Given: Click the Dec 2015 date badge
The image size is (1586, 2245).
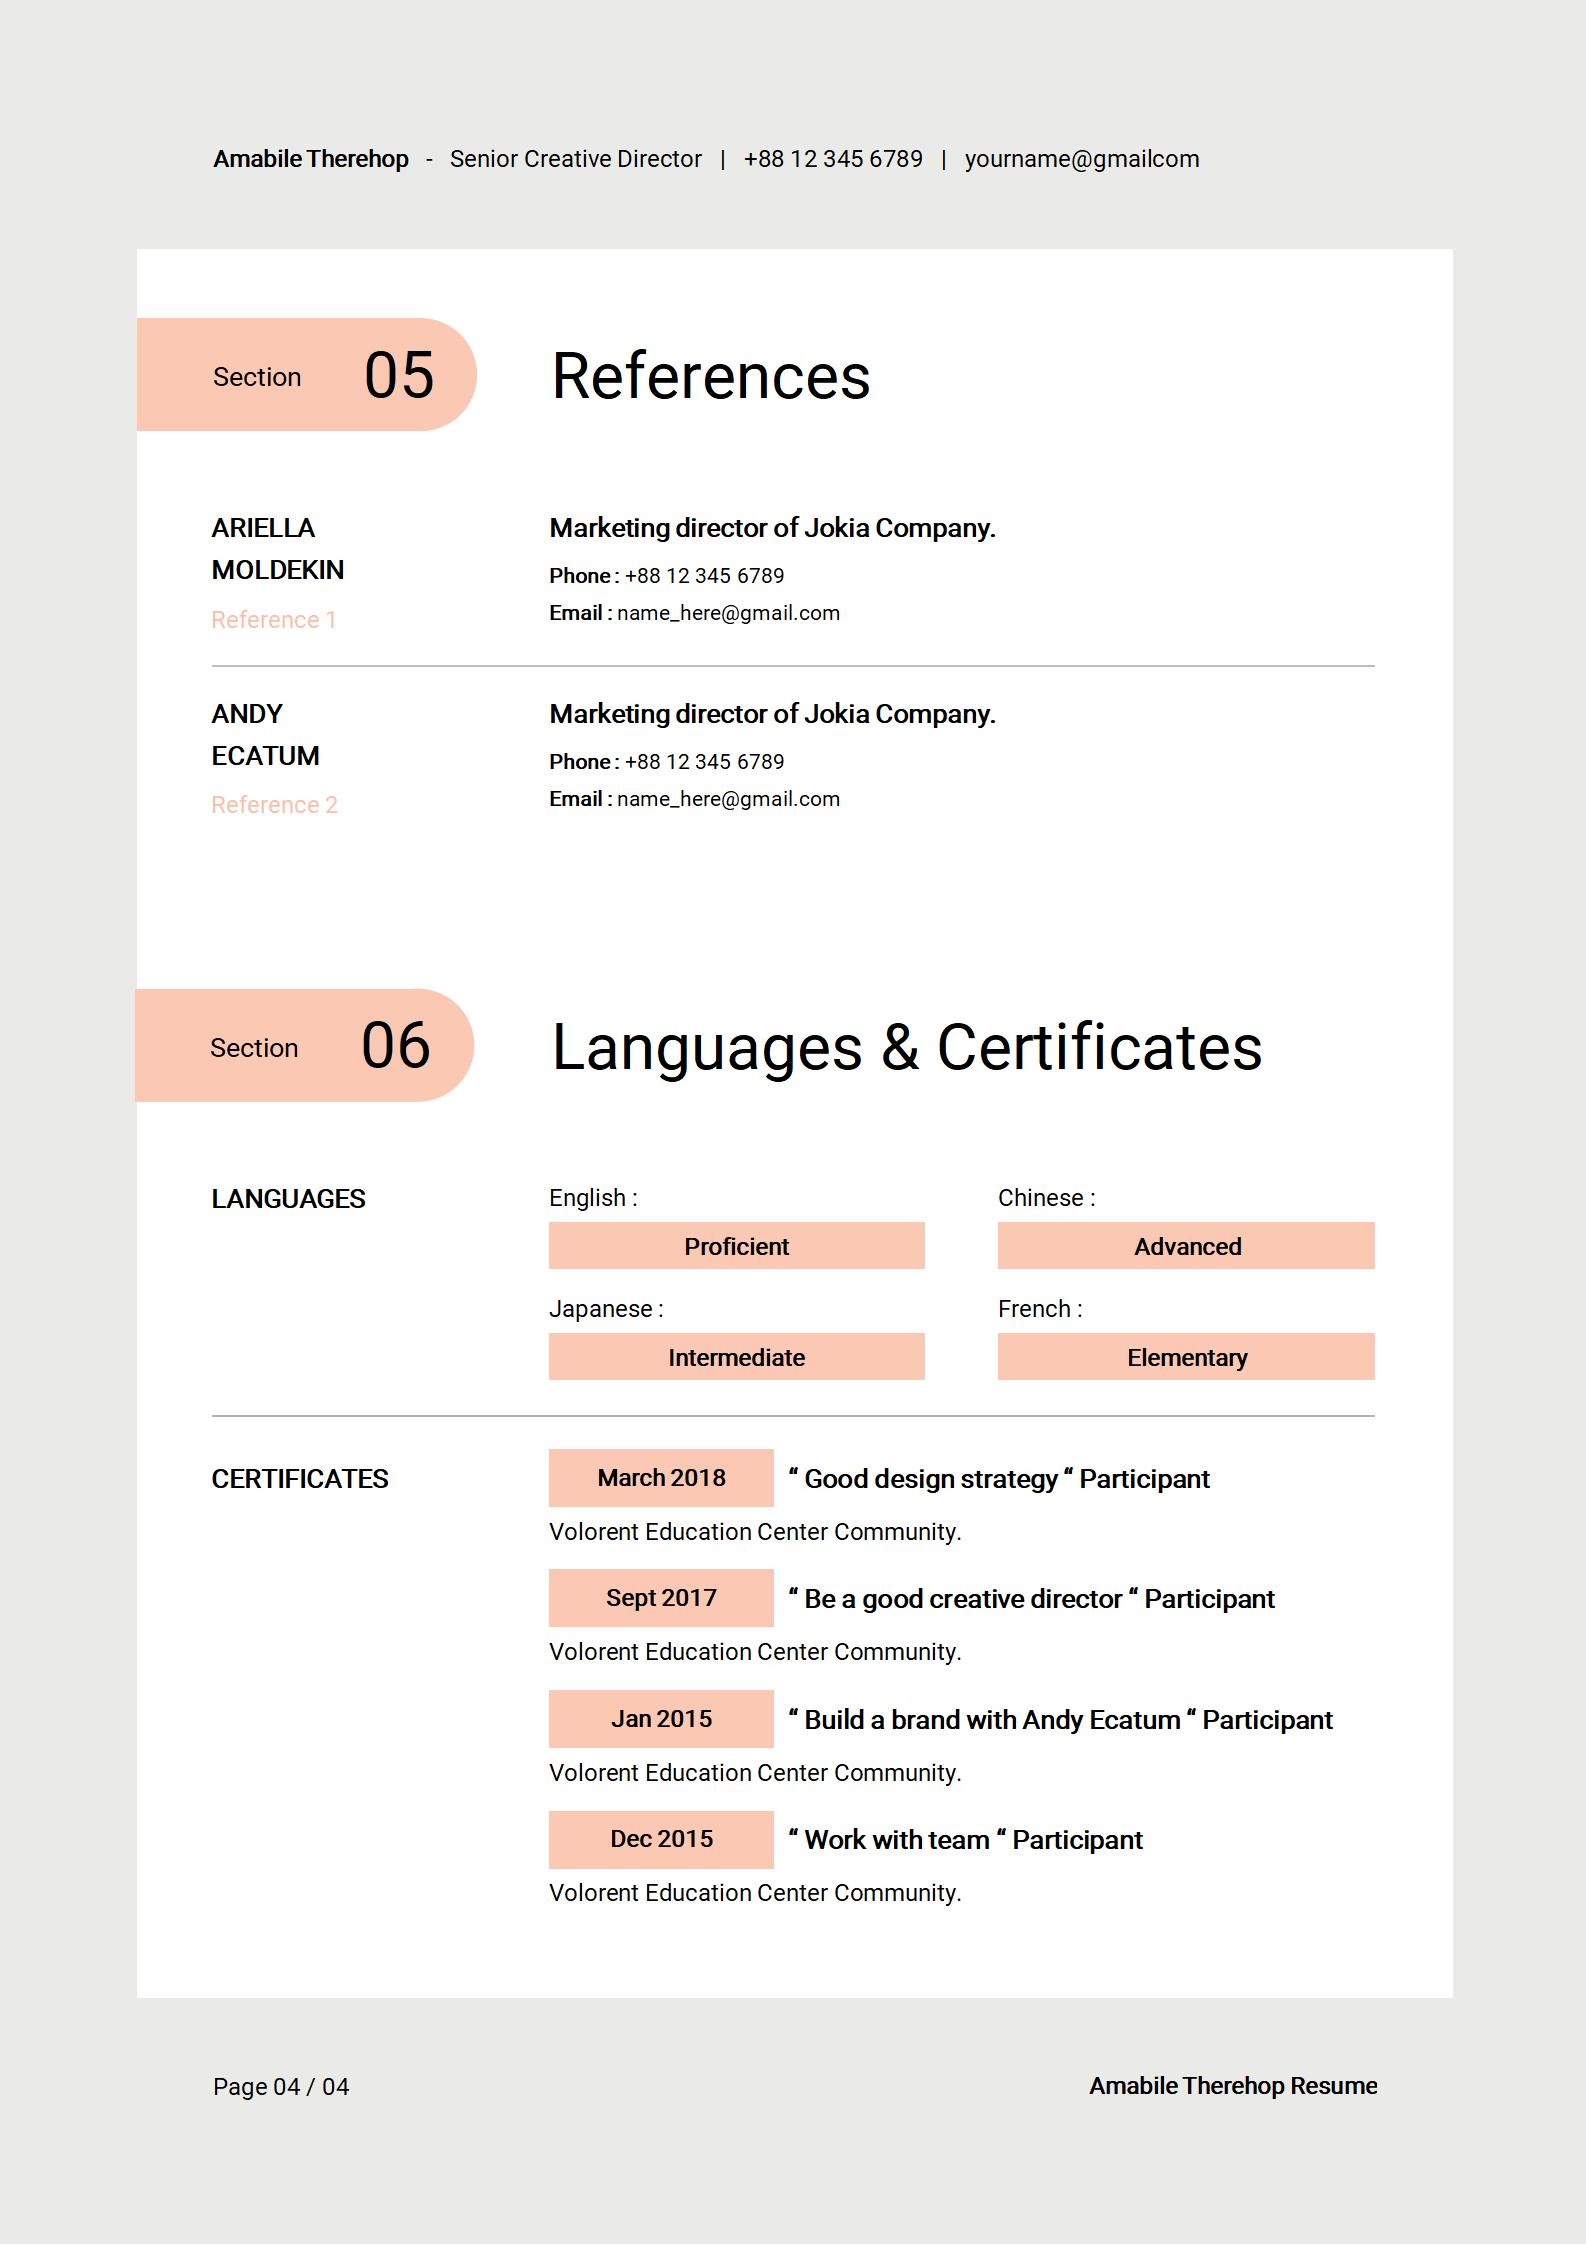Looking at the screenshot, I should [x=661, y=1839].
